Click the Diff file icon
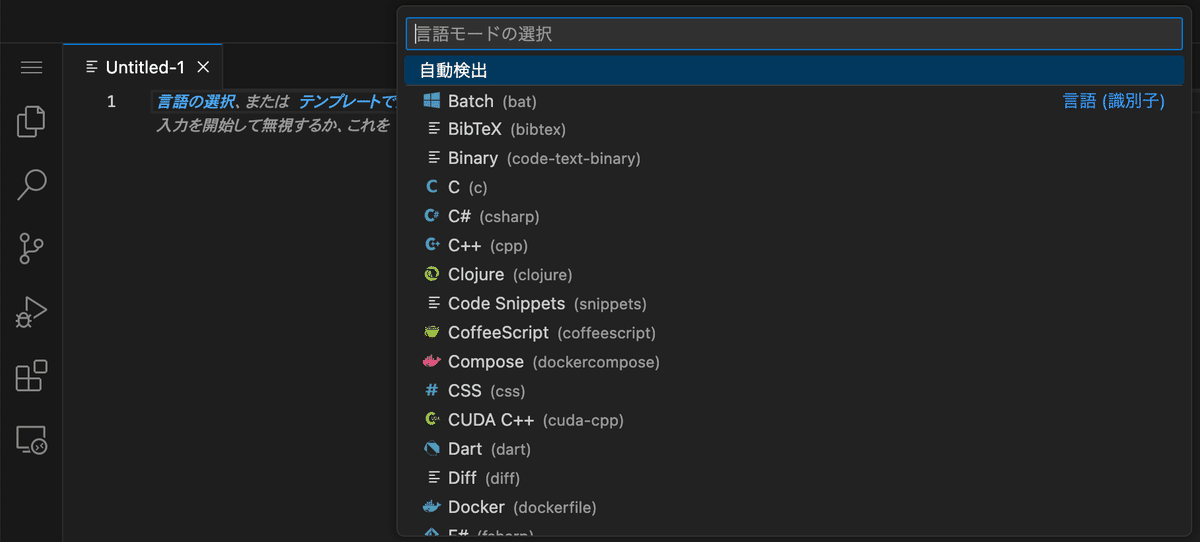 point(433,477)
